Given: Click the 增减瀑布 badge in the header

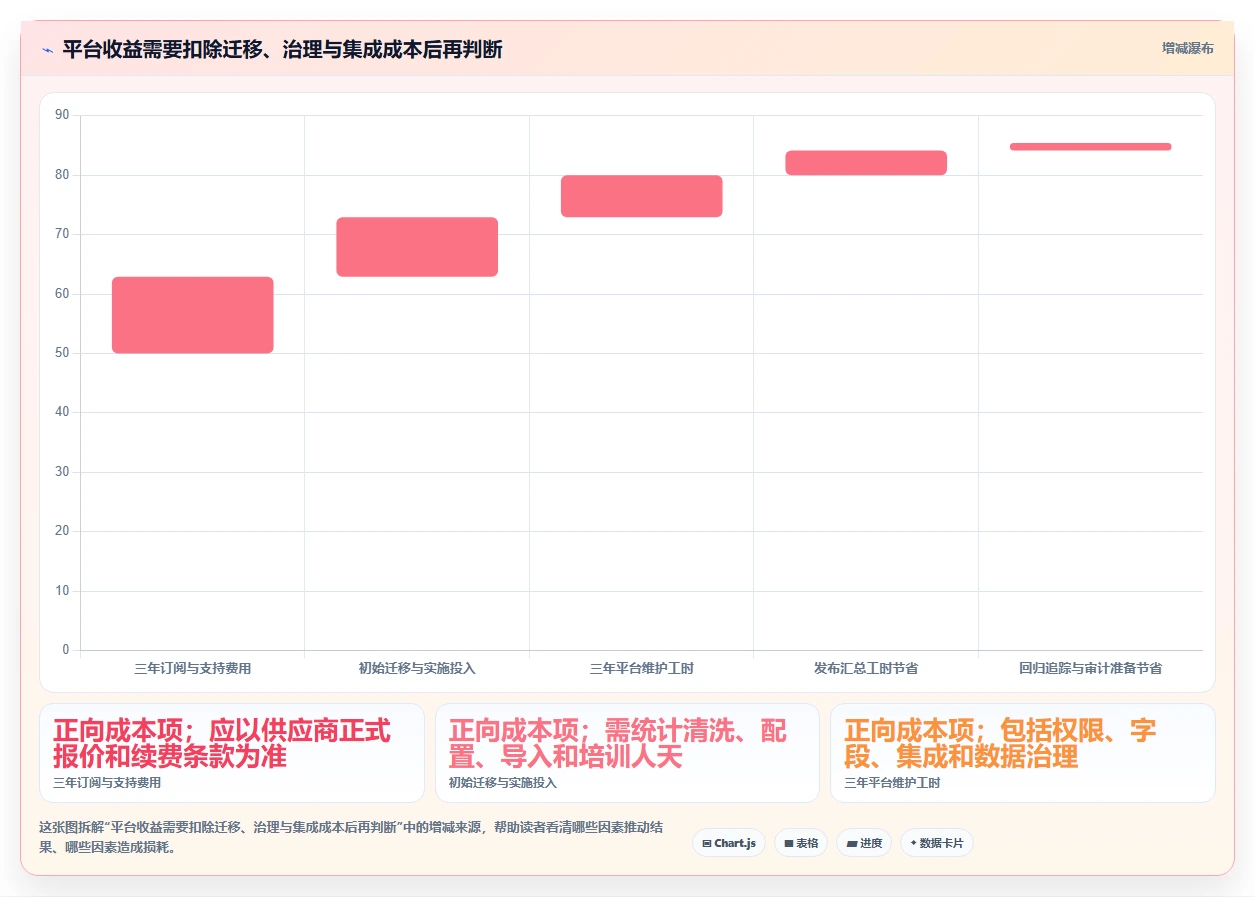Looking at the screenshot, I should (x=1187, y=48).
